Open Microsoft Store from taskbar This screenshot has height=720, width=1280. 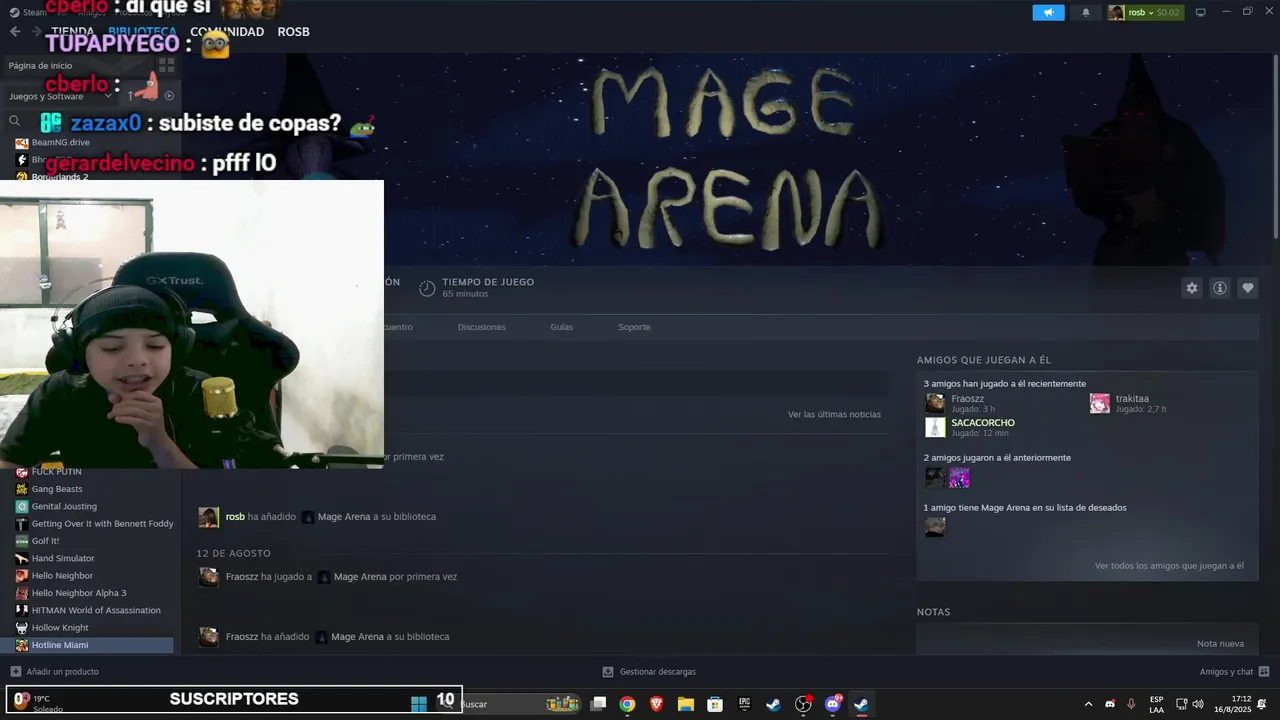[715, 704]
